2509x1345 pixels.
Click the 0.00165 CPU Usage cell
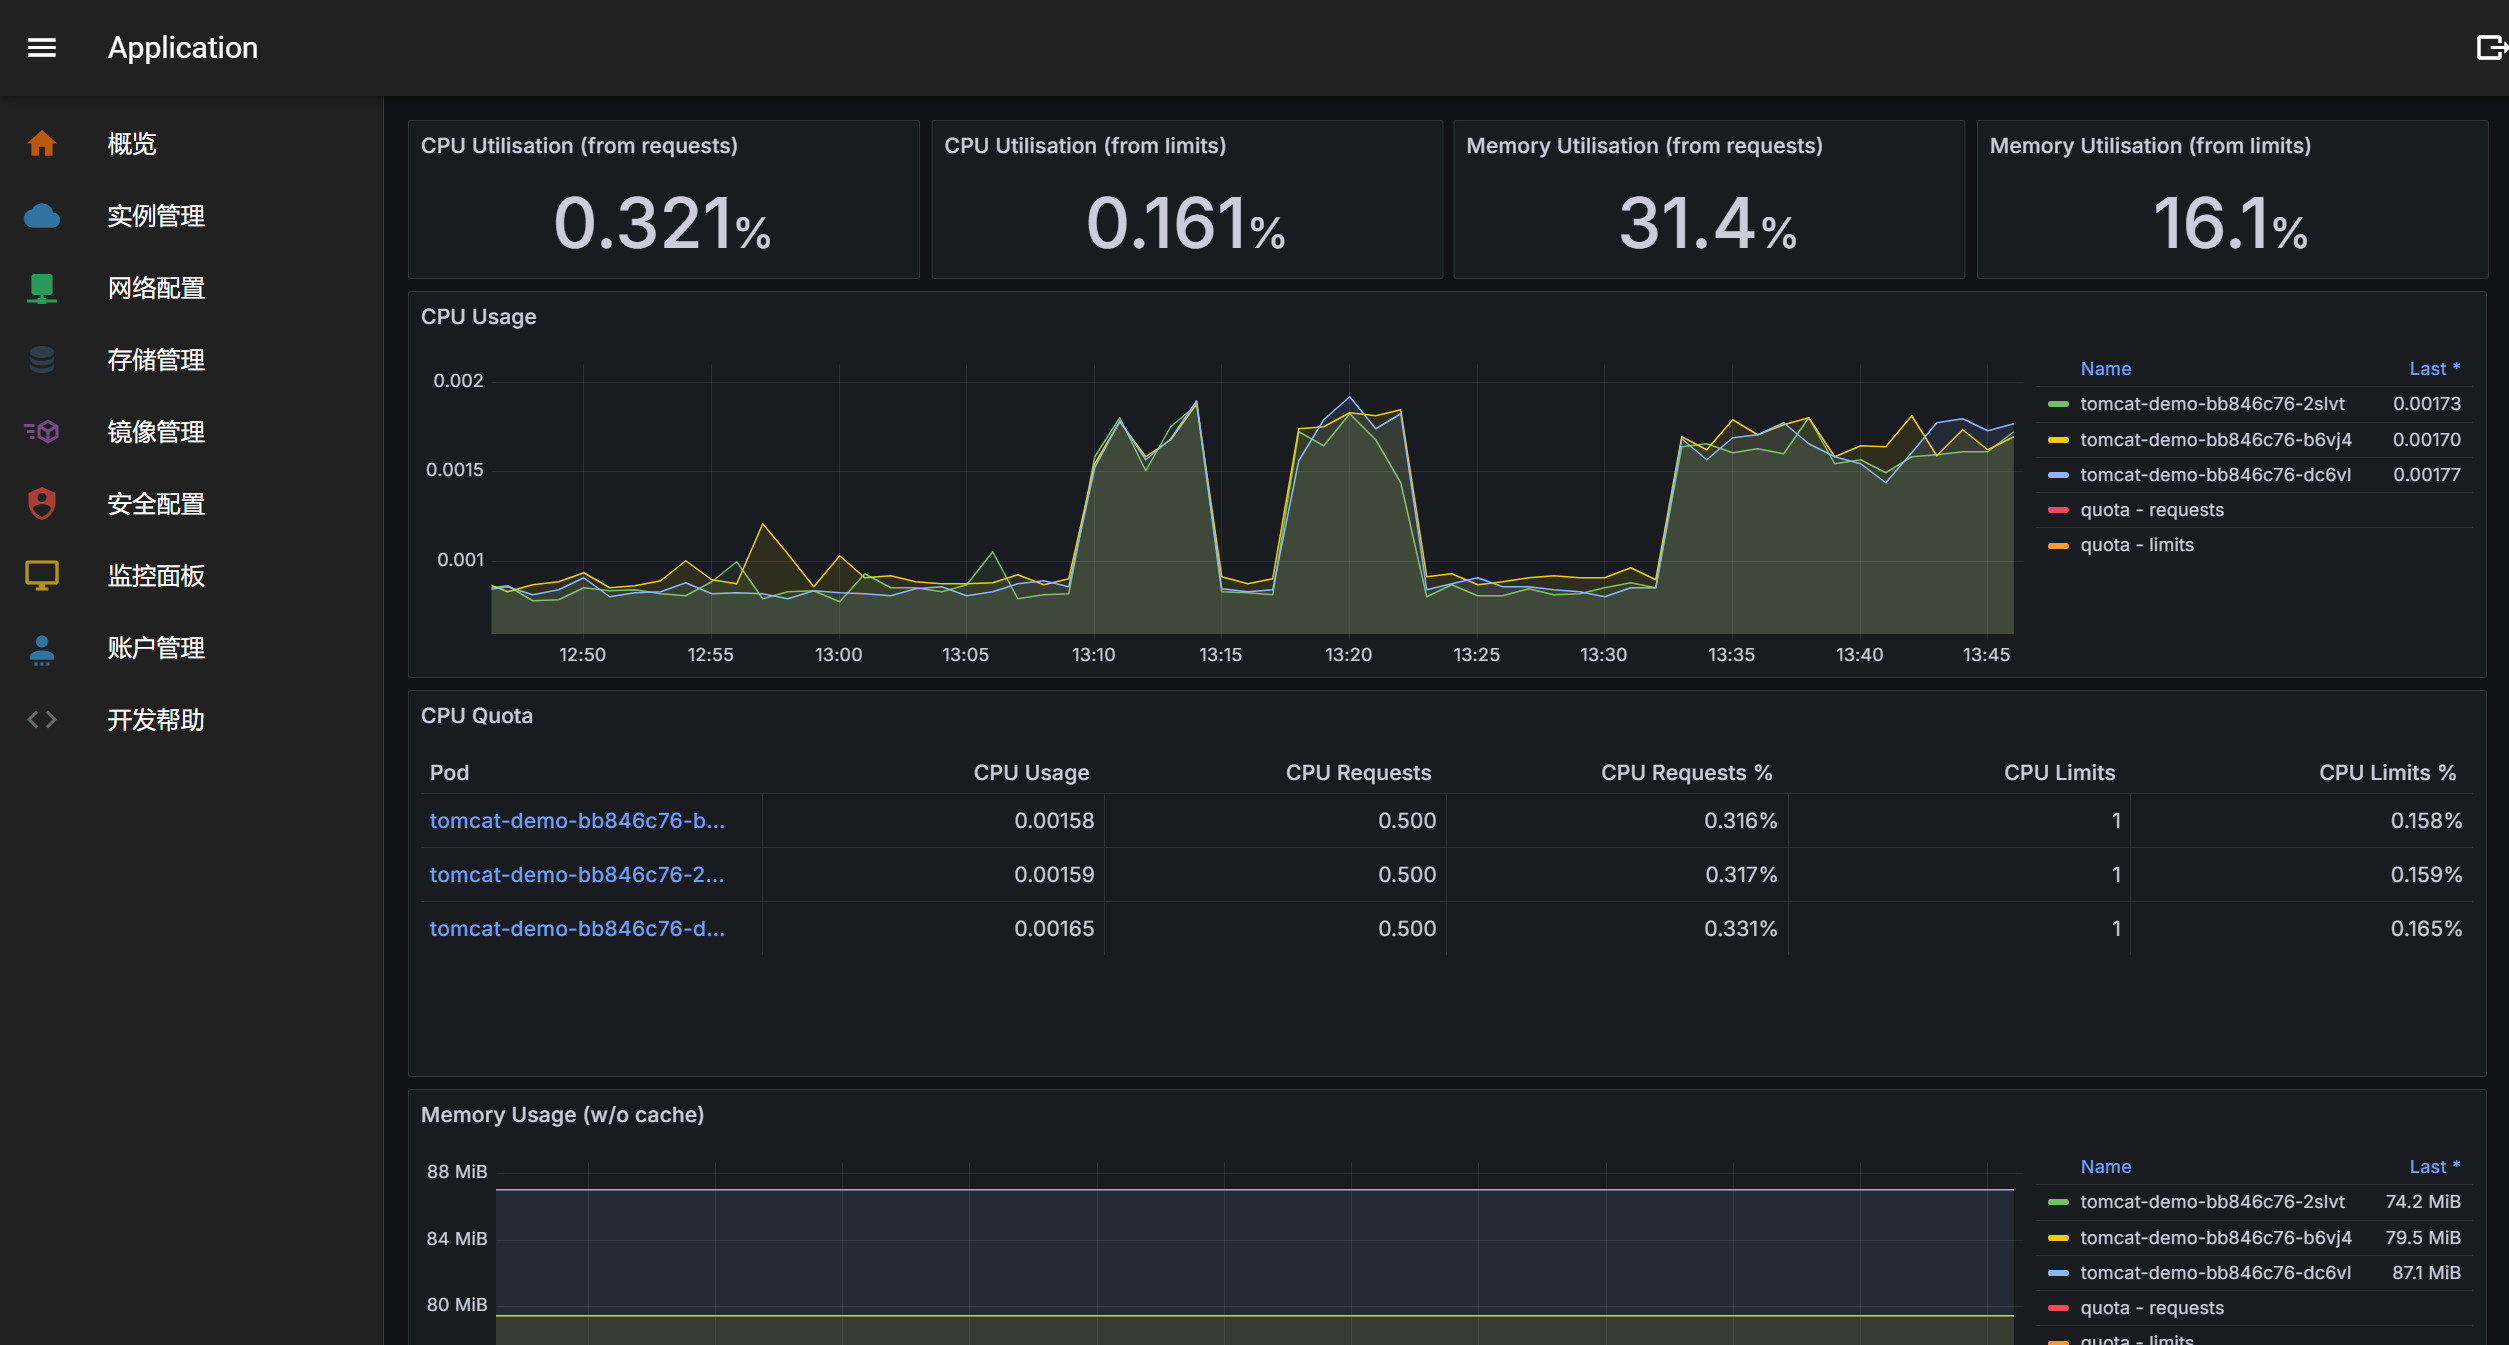coord(1054,929)
